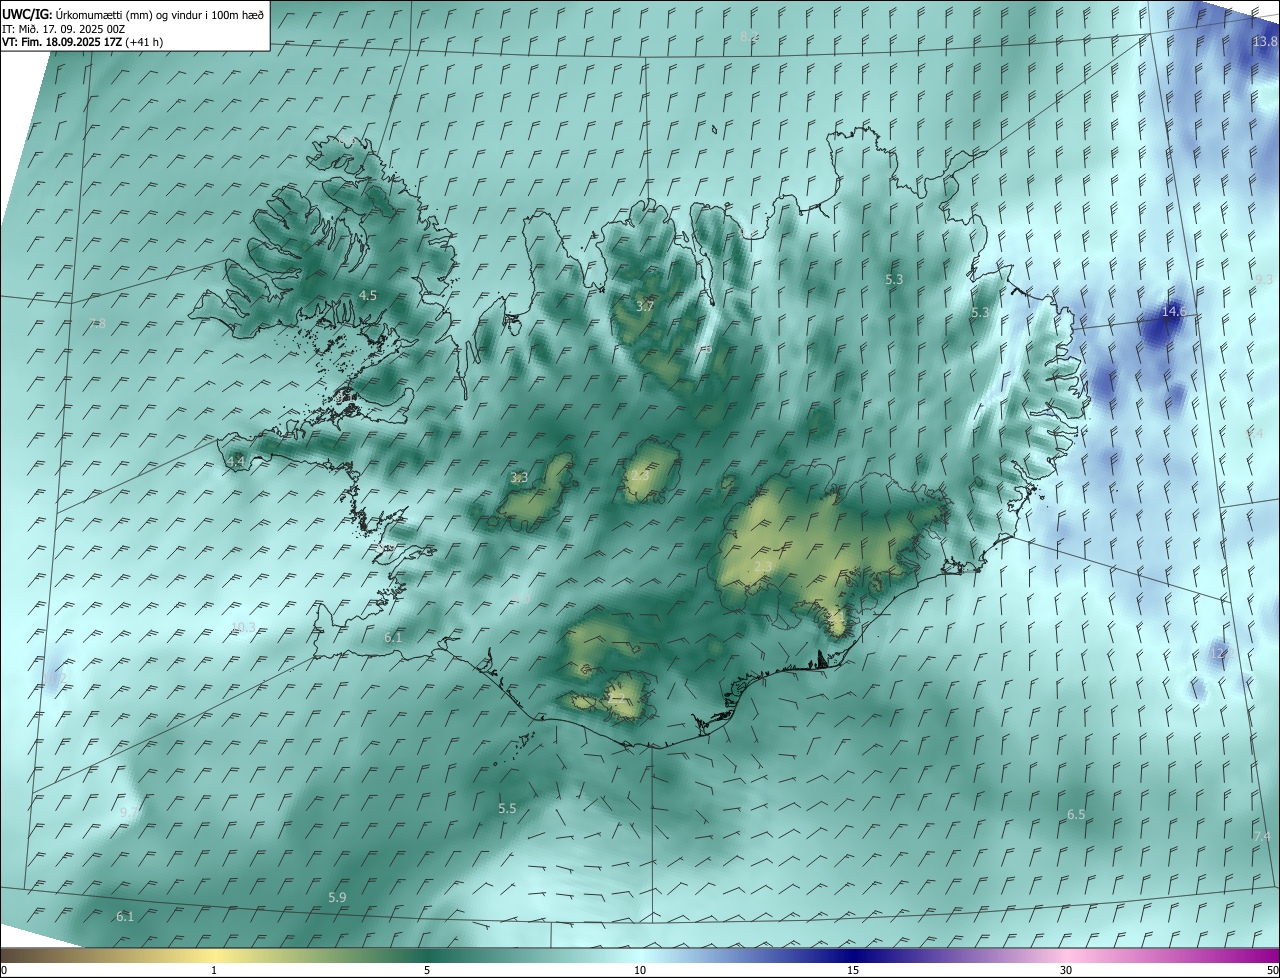Click the 0 label on the color scale
This screenshot has height=978, width=1280.
point(4,971)
